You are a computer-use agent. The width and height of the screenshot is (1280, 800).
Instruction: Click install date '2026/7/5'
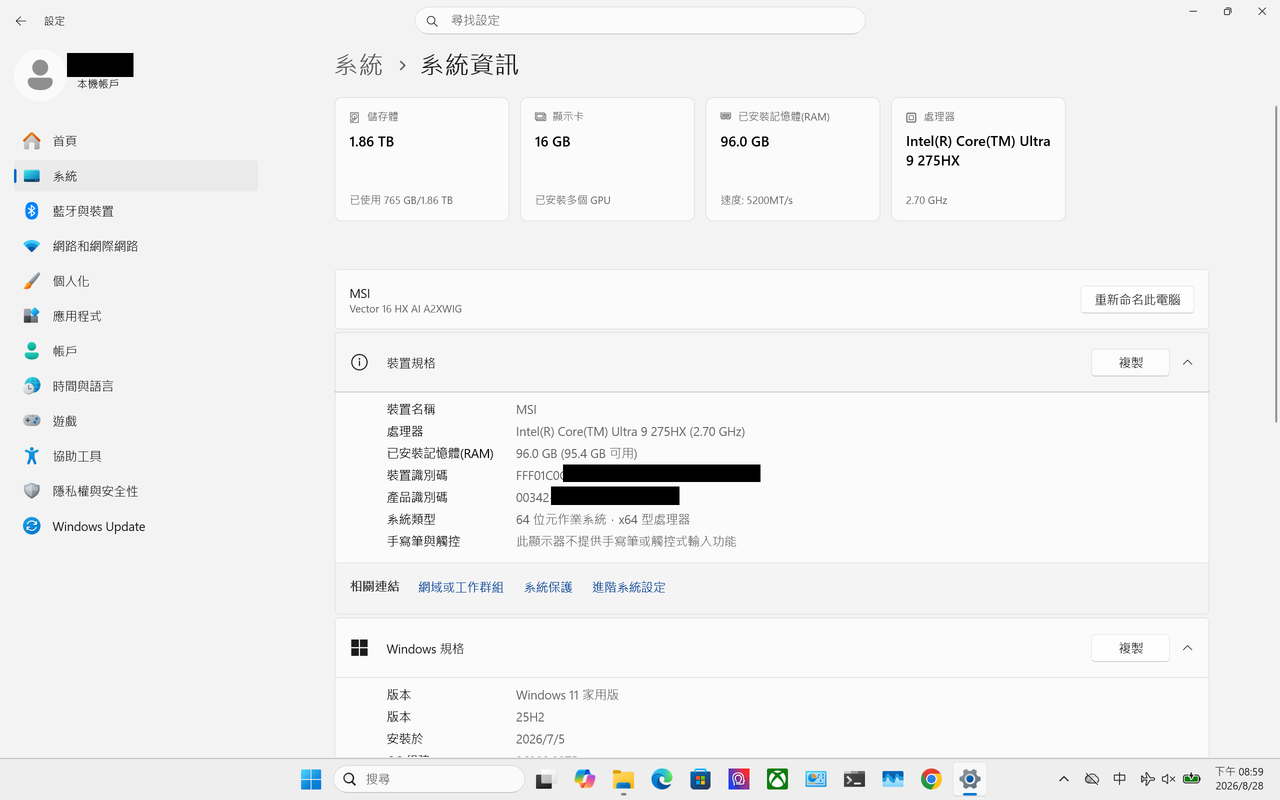point(540,739)
